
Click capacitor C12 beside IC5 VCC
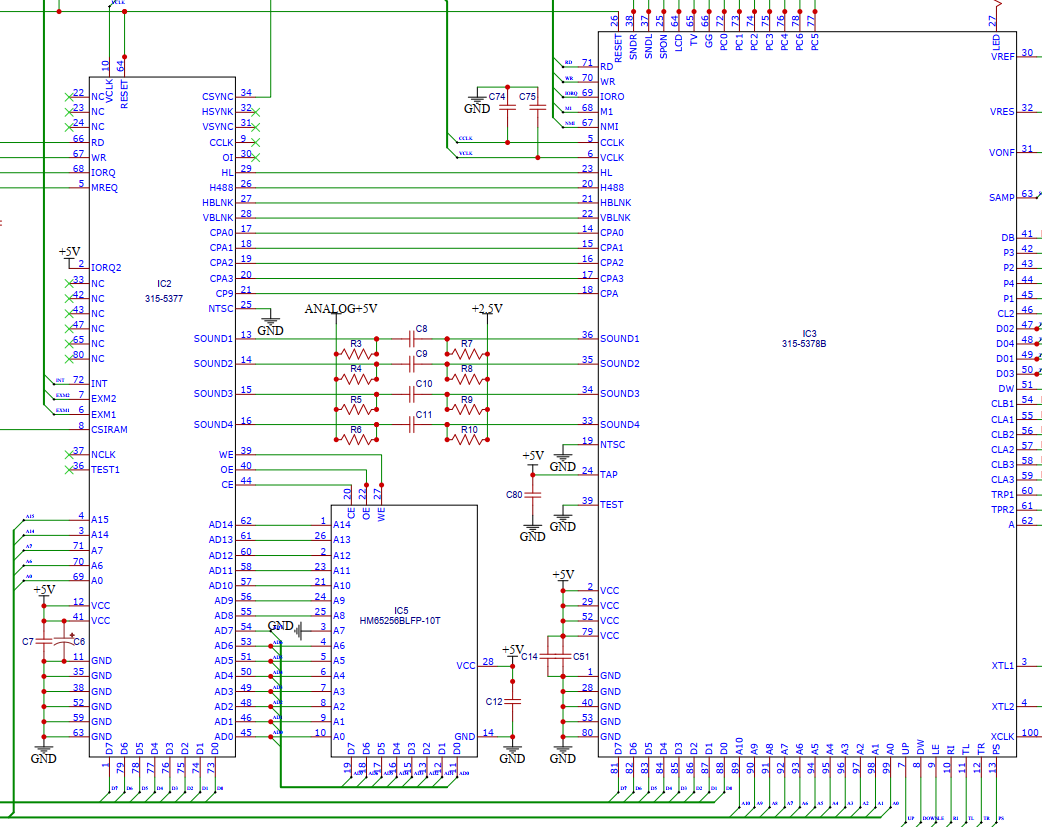pos(513,702)
